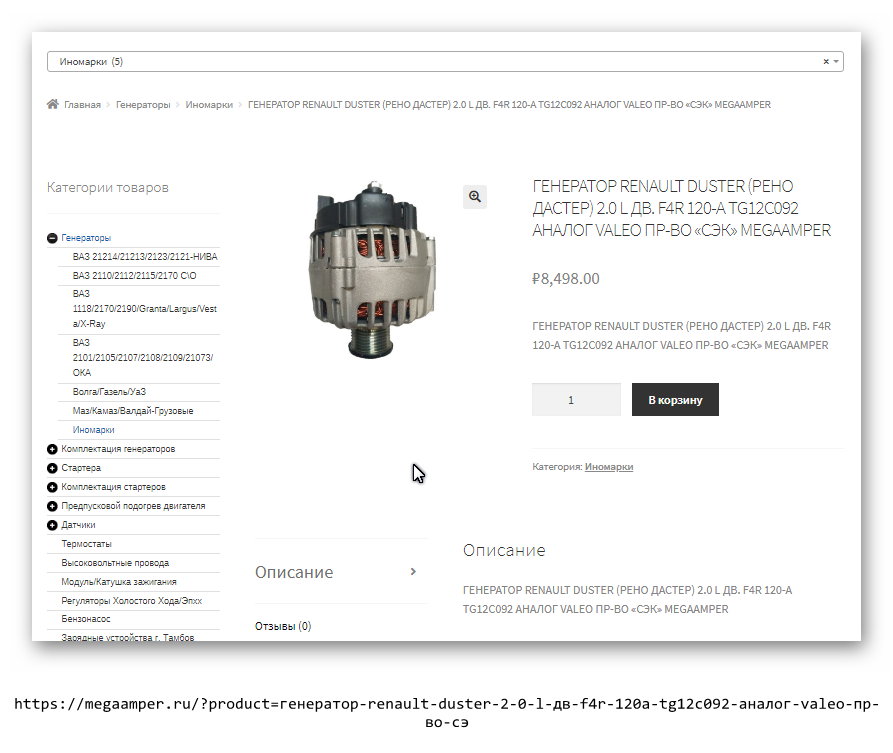Image resolution: width=893 pixels, height=753 pixels.
Task: Open Предпусковой подогрев двигателя category link
Action: click(133, 506)
